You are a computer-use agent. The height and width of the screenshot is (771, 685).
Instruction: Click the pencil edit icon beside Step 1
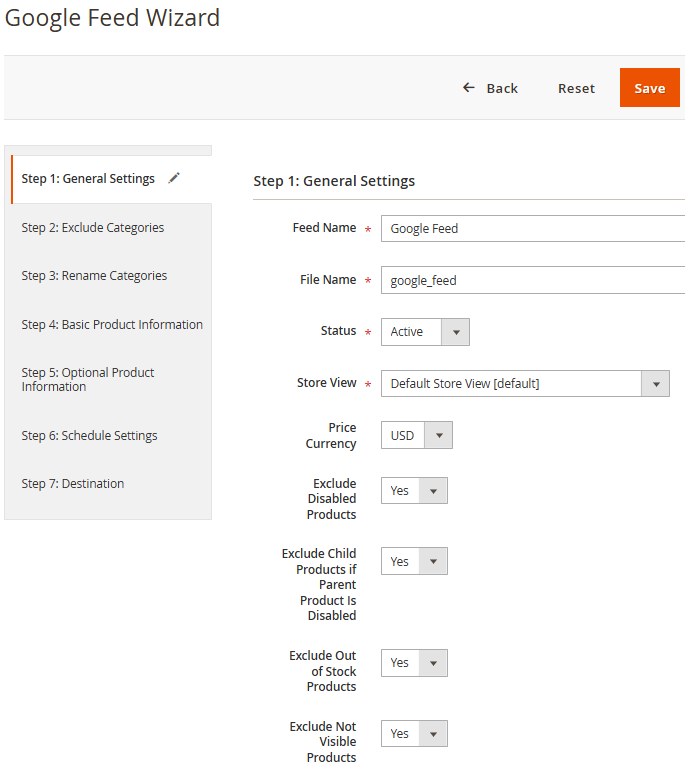(x=174, y=178)
